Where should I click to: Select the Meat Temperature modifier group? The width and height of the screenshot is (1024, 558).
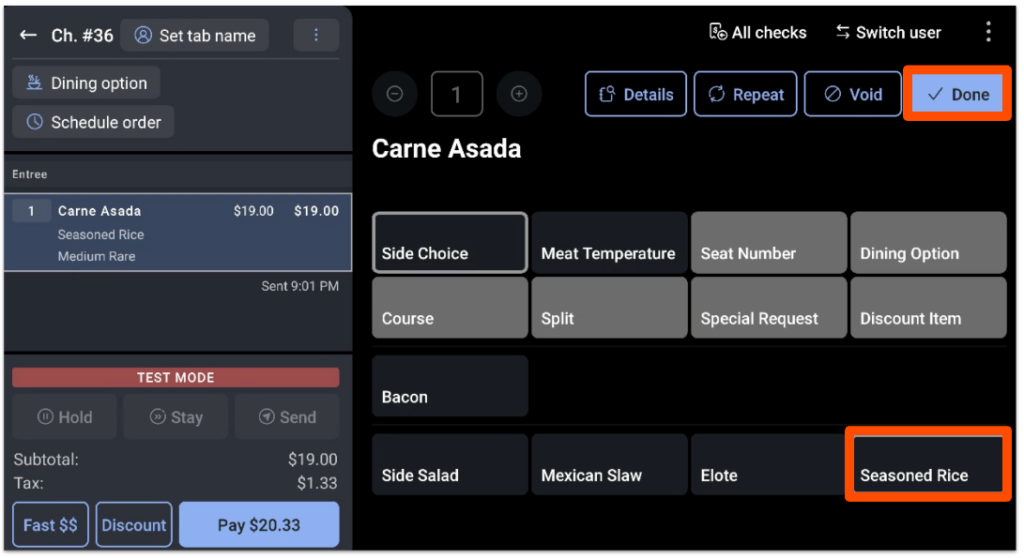pyautogui.click(x=609, y=242)
